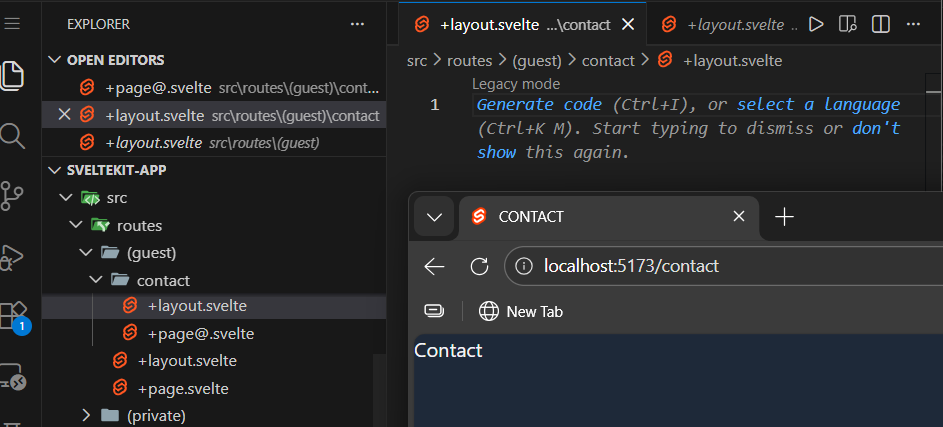Collapse the src folder
This screenshot has height=427, width=943.
65,197
